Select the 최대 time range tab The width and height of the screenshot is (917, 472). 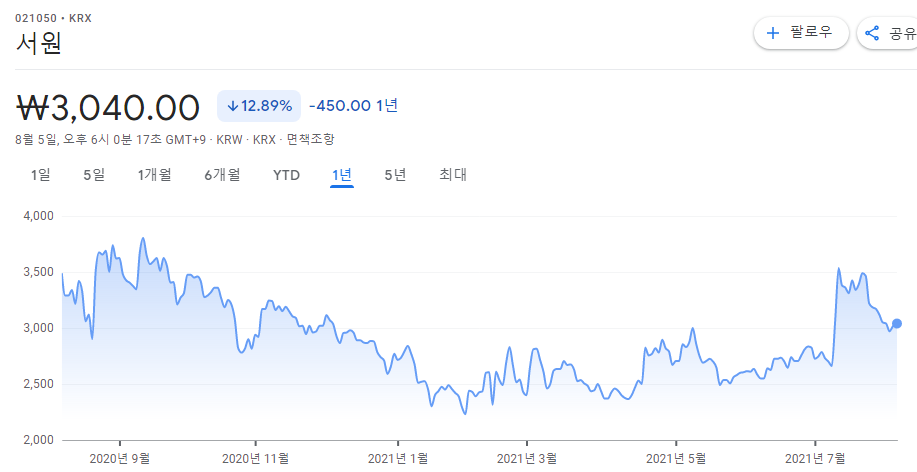pyautogui.click(x=453, y=175)
